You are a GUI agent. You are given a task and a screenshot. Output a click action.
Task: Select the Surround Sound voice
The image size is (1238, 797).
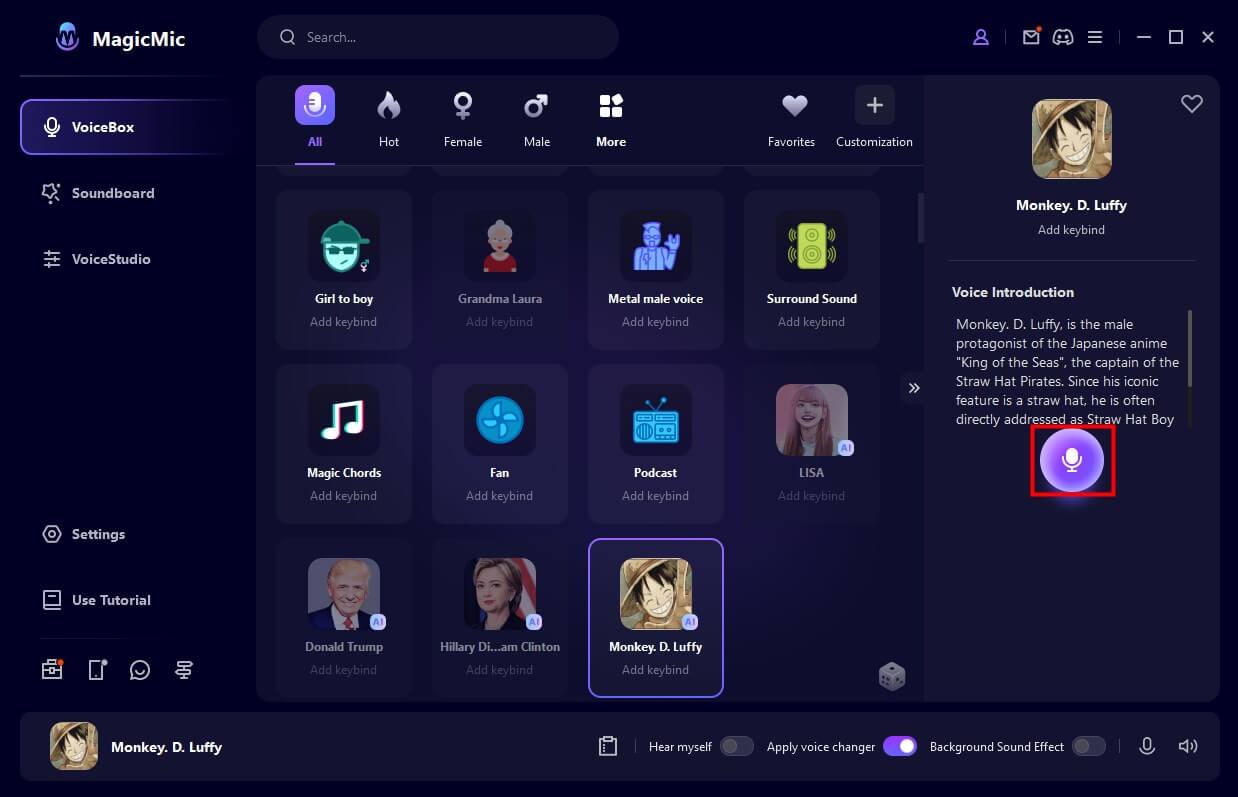pyautogui.click(x=812, y=269)
